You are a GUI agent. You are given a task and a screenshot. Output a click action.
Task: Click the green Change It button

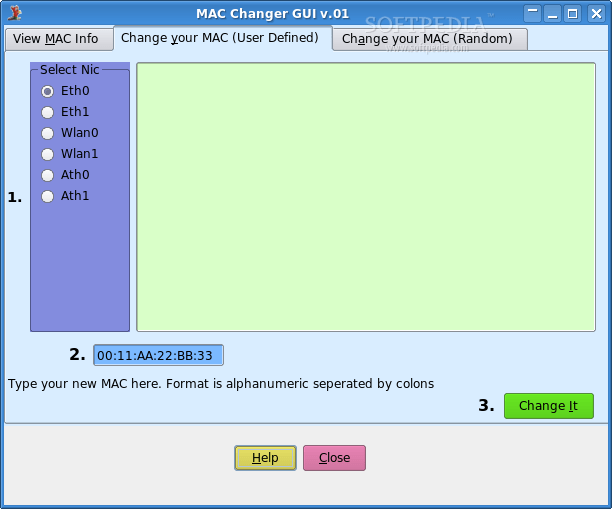(549, 406)
